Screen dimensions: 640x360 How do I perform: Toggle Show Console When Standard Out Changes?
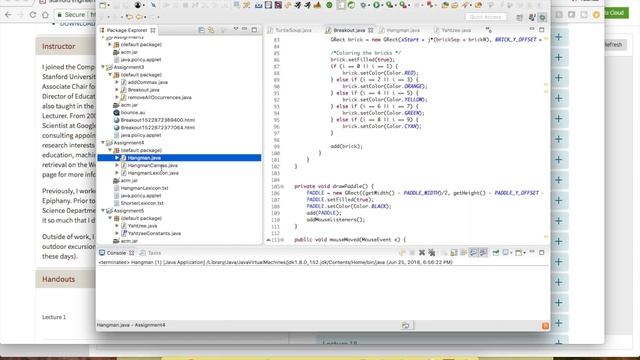tap(473, 253)
